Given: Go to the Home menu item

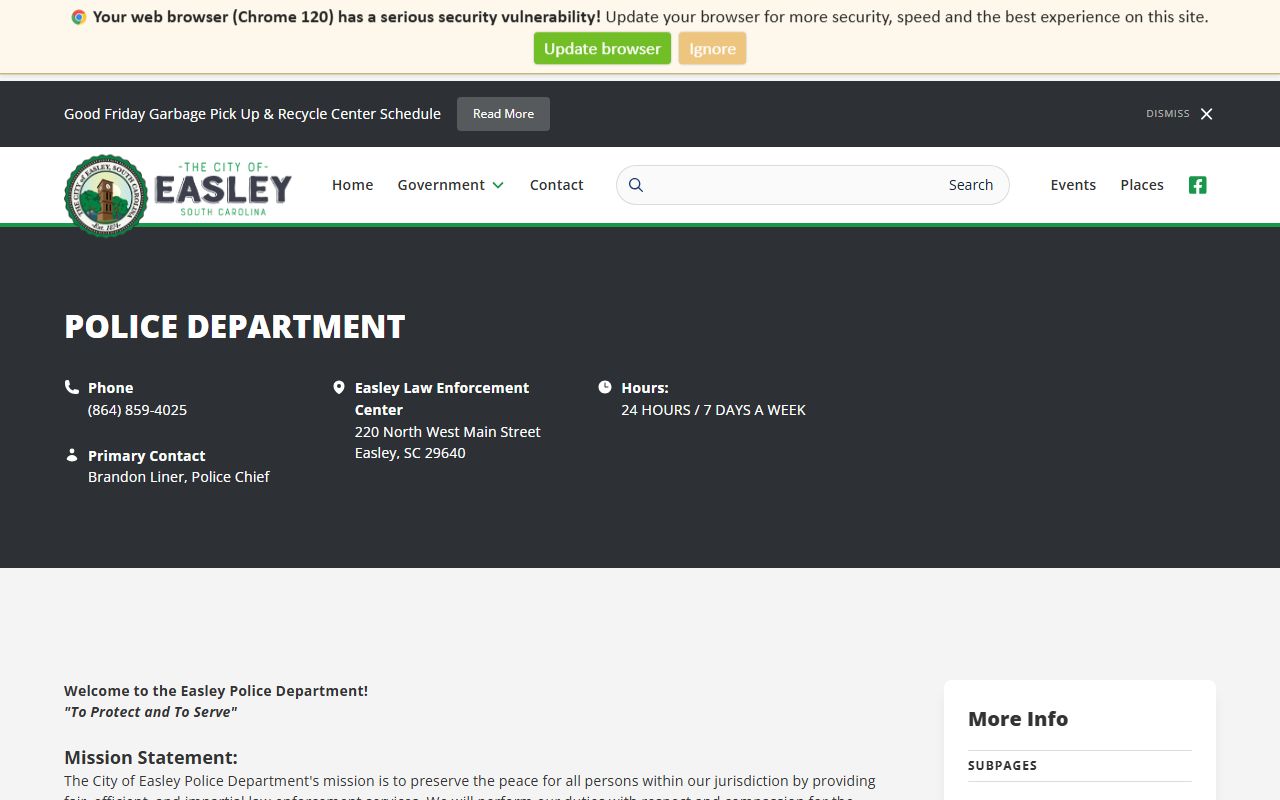Looking at the screenshot, I should (352, 185).
